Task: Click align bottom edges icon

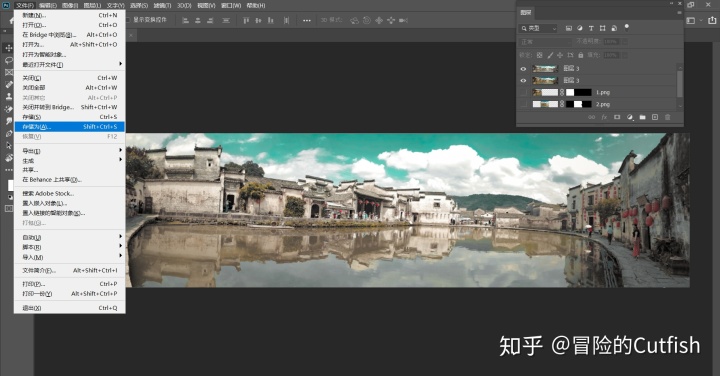Action: (271, 21)
